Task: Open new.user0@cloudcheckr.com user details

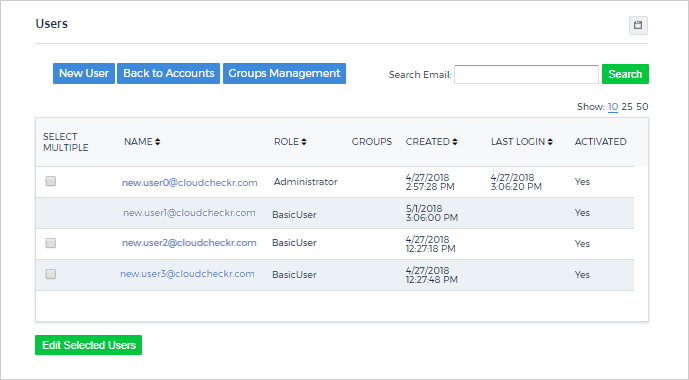Action: point(190,182)
